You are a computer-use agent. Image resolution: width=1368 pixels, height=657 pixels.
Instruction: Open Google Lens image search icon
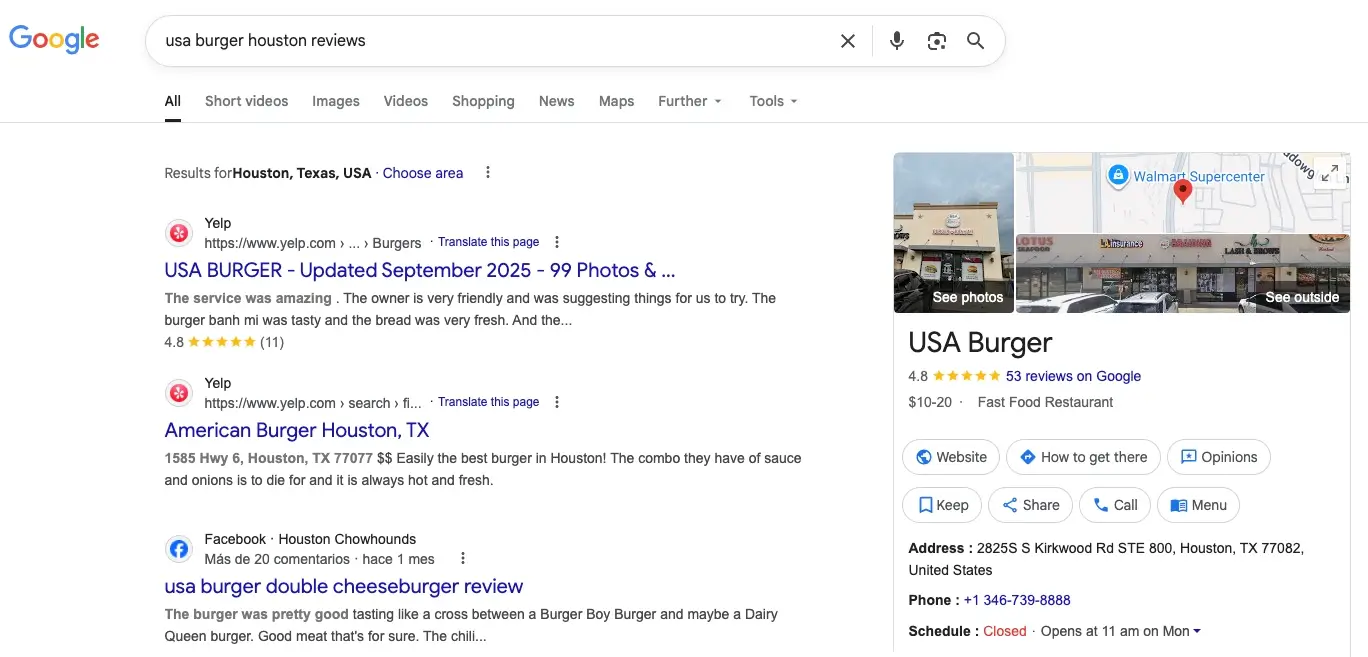pyautogui.click(x=936, y=41)
